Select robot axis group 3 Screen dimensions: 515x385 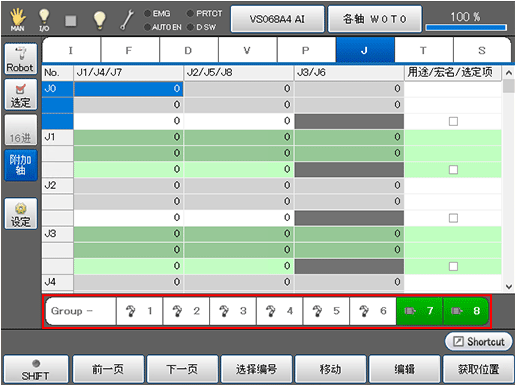233,311
